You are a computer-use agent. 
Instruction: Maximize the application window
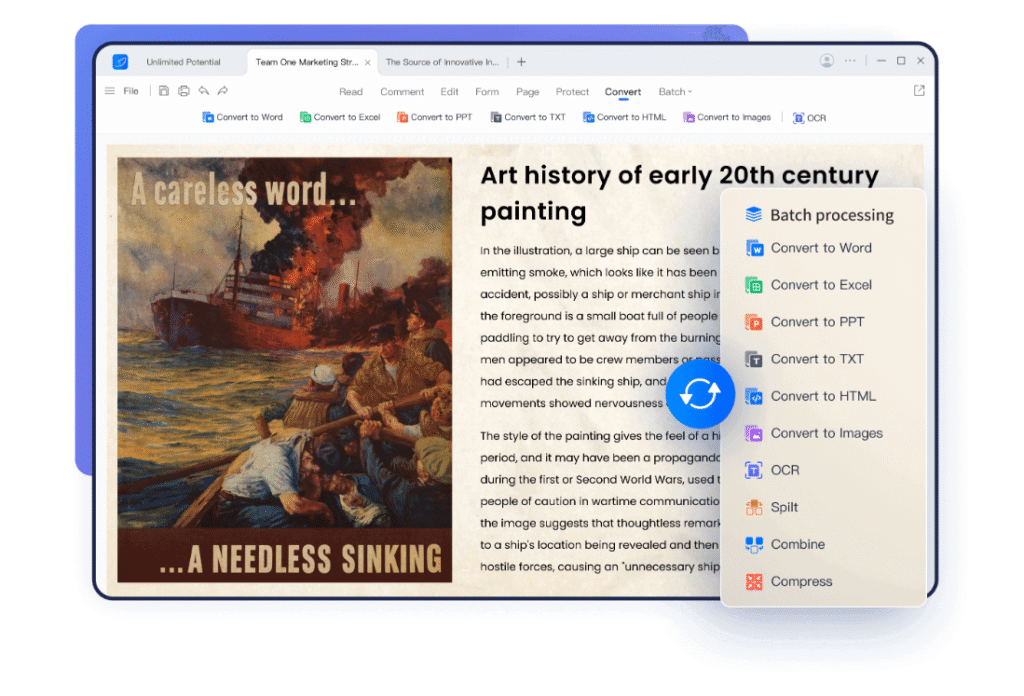(x=901, y=61)
